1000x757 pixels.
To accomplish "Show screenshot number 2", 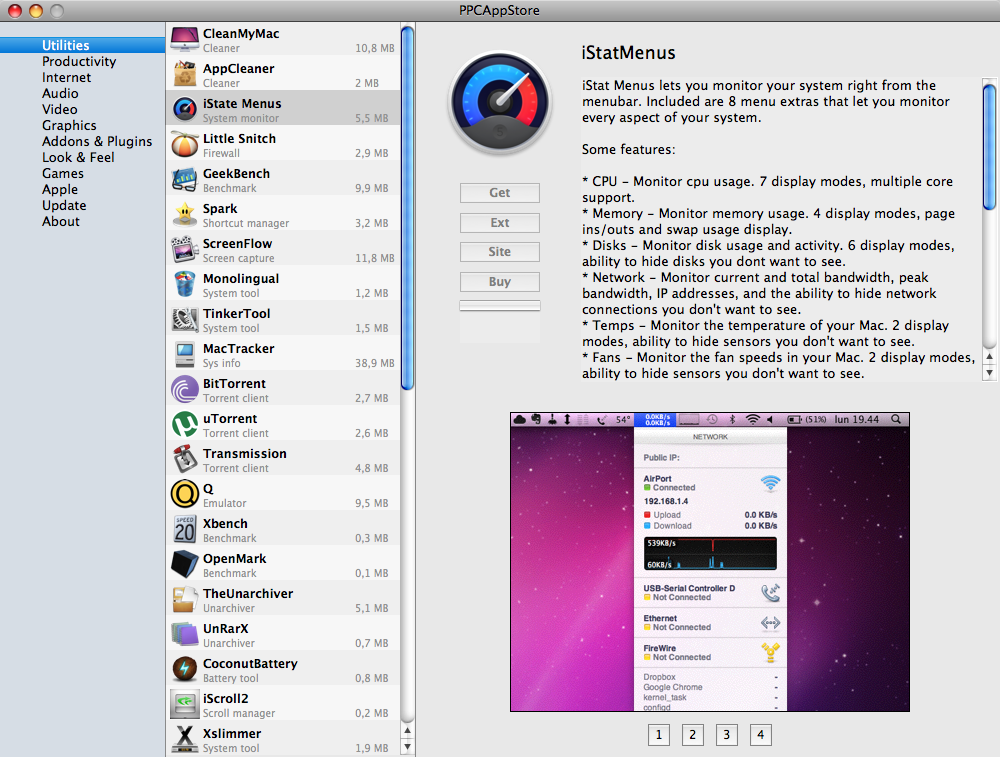I will (693, 735).
